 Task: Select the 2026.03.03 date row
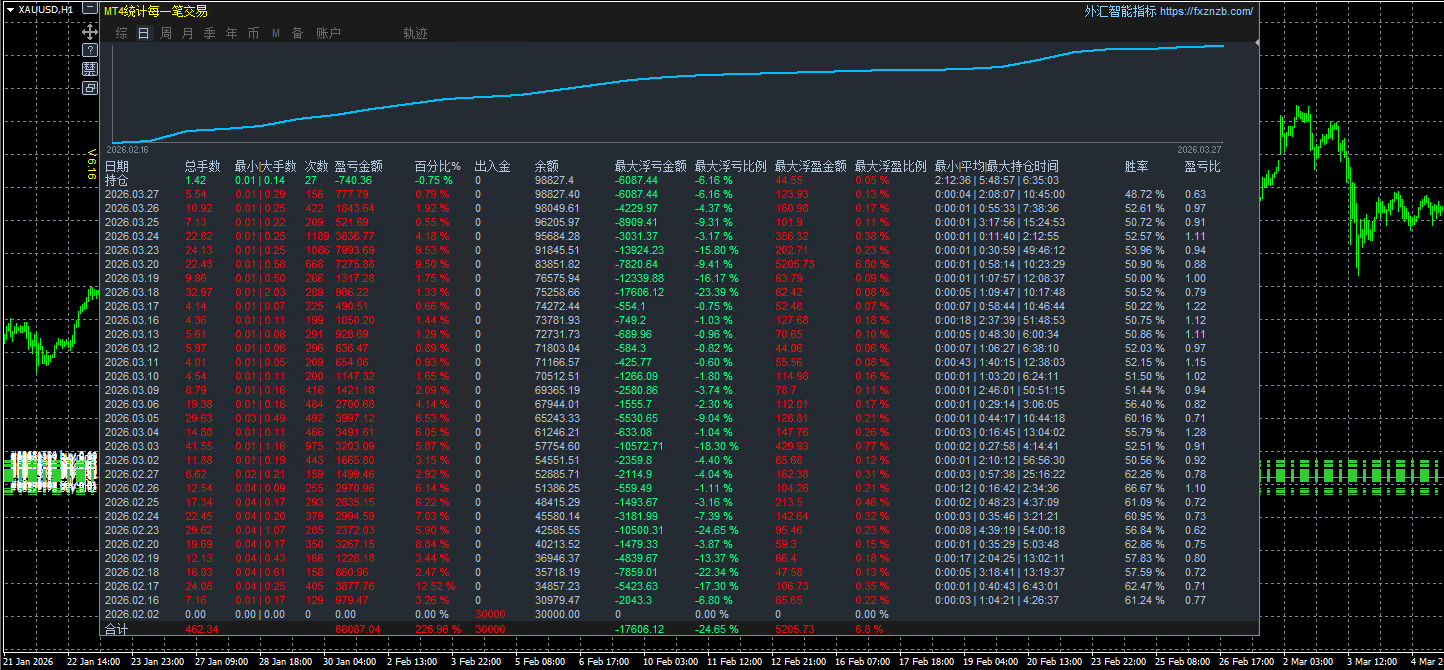tap(132, 446)
